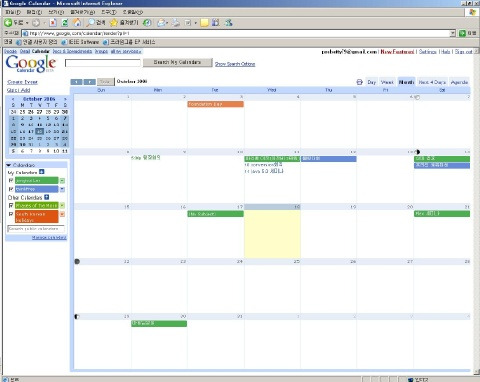Screen dimensions: 480x382
Task: Click the Edit page toolbar icon
Action: click(188, 23)
